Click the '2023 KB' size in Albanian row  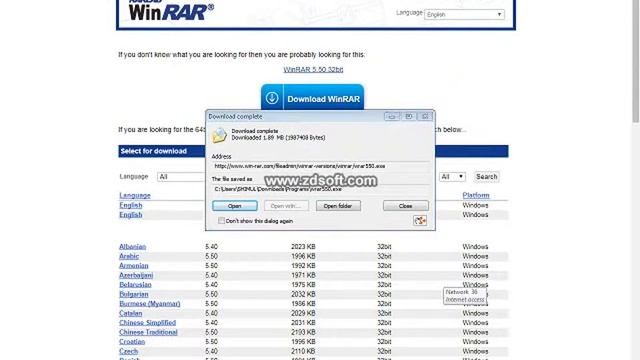(x=303, y=247)
